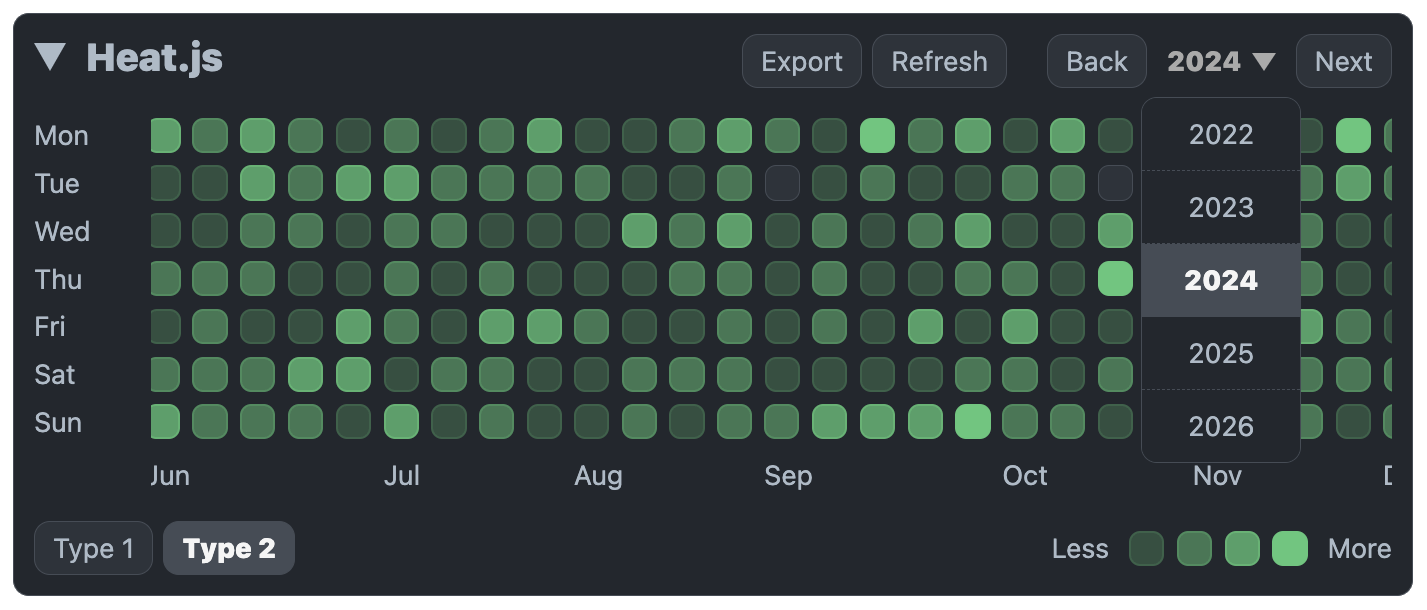Refresh the heatmap data
The height and width of the screenshot is (610, 1427).
point(939,61)
